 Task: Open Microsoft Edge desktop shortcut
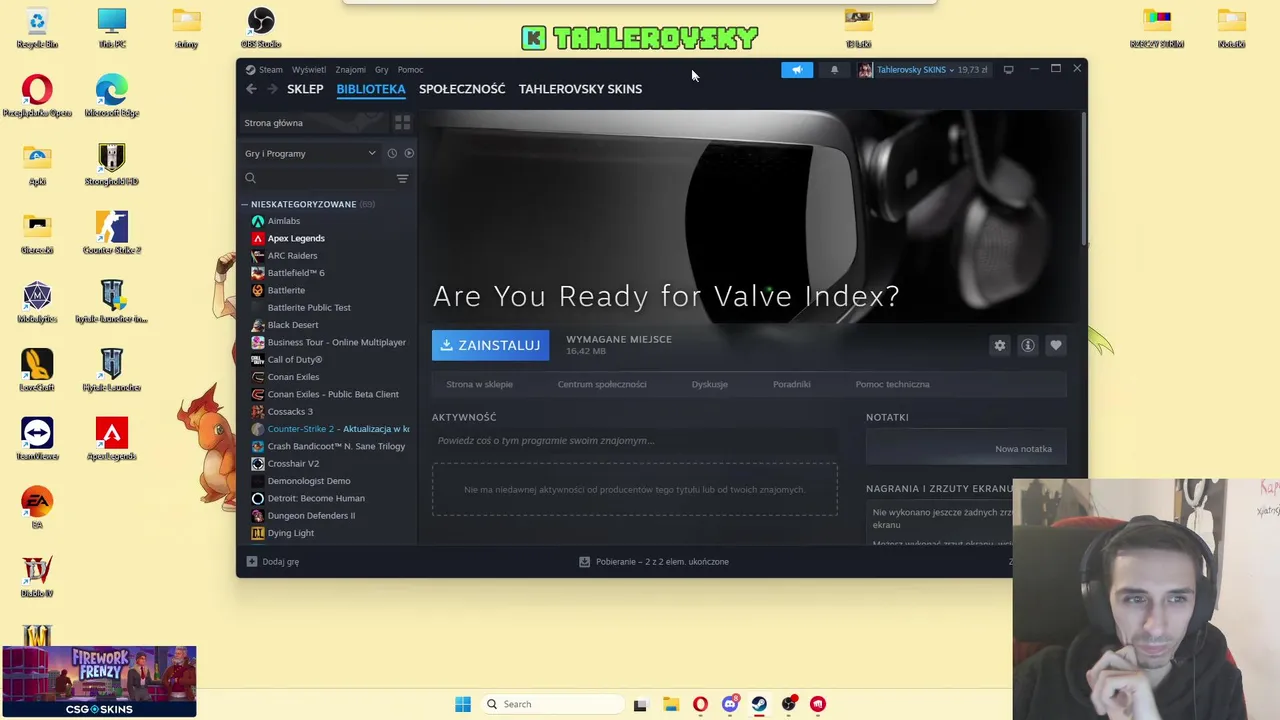(111, 96)
